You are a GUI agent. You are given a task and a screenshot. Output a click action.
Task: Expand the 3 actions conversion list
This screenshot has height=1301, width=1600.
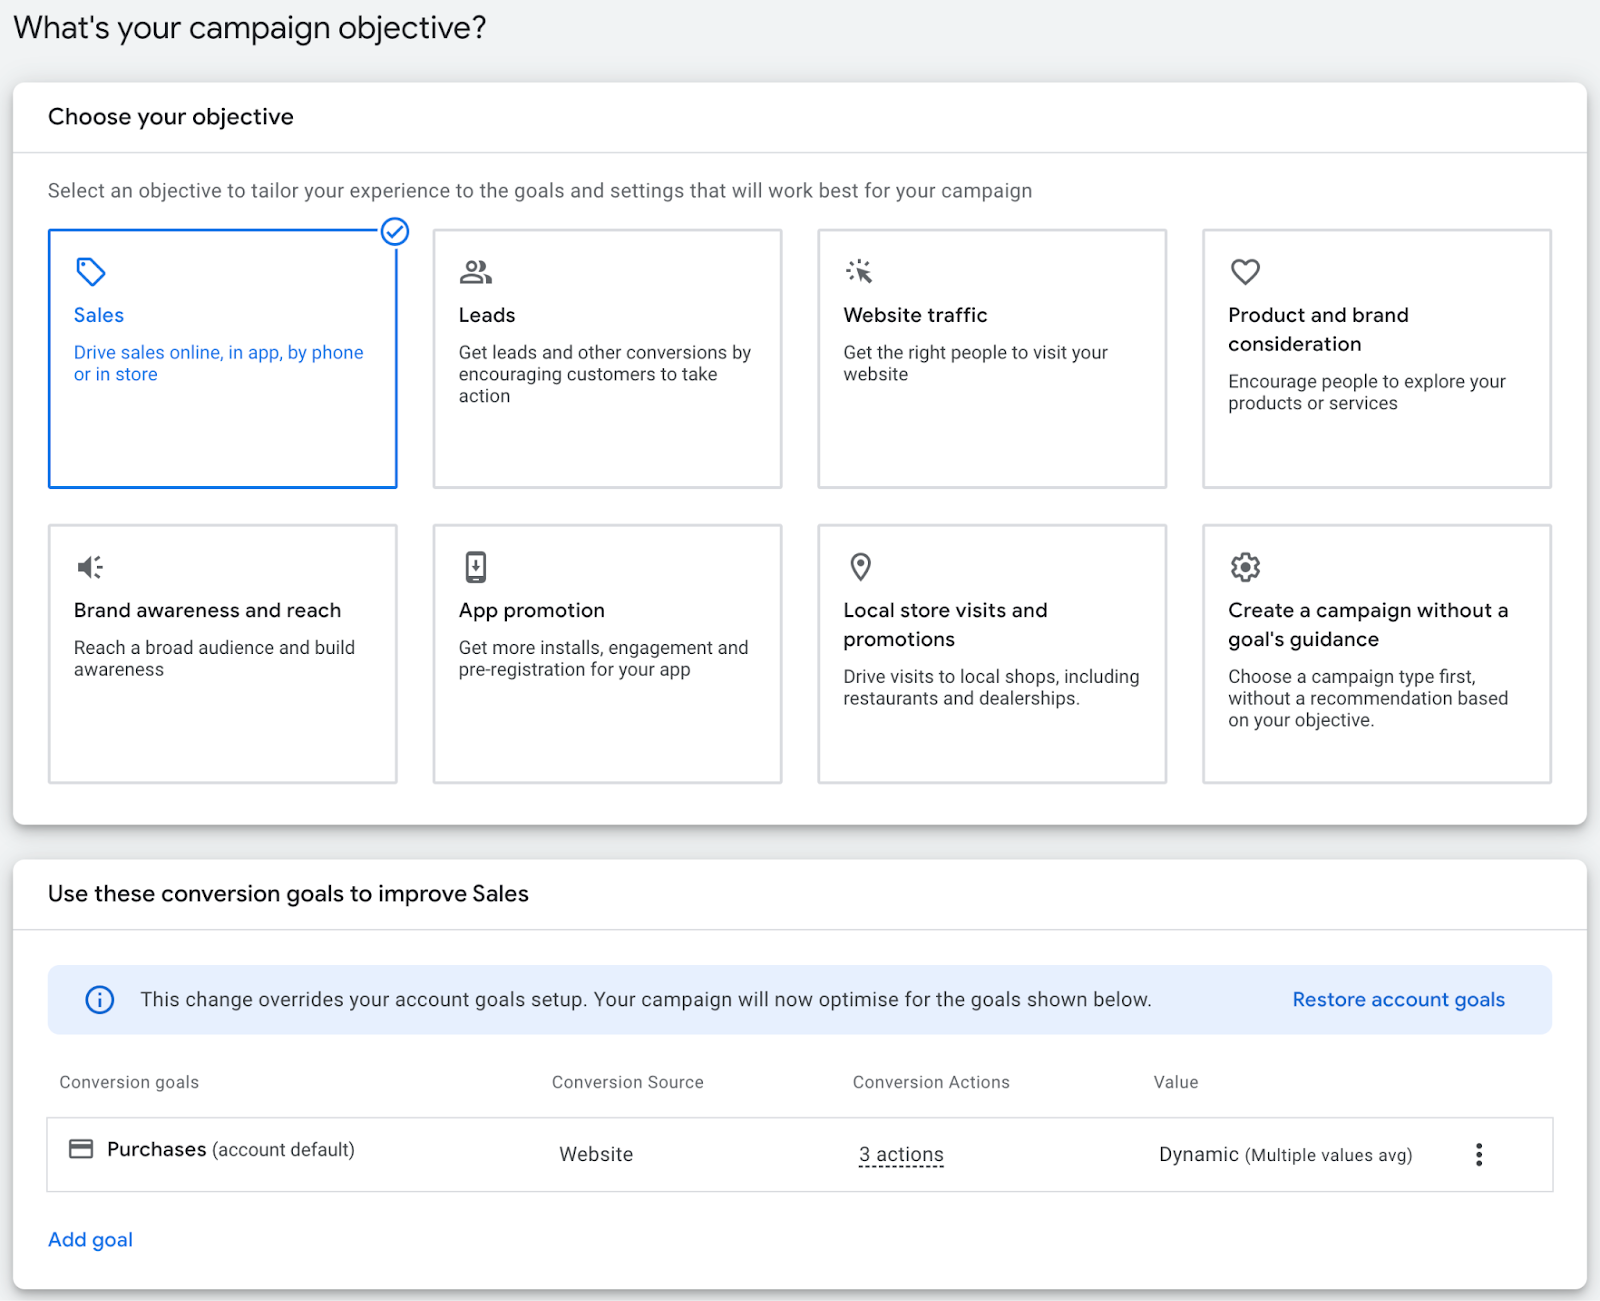pos(901,1155)
